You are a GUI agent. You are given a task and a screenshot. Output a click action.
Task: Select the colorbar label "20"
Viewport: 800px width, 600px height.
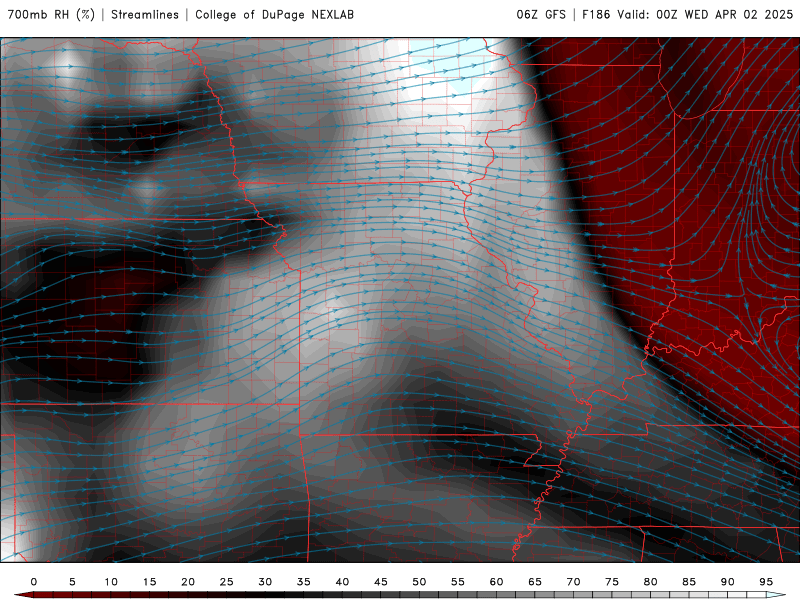pos(188,582)
